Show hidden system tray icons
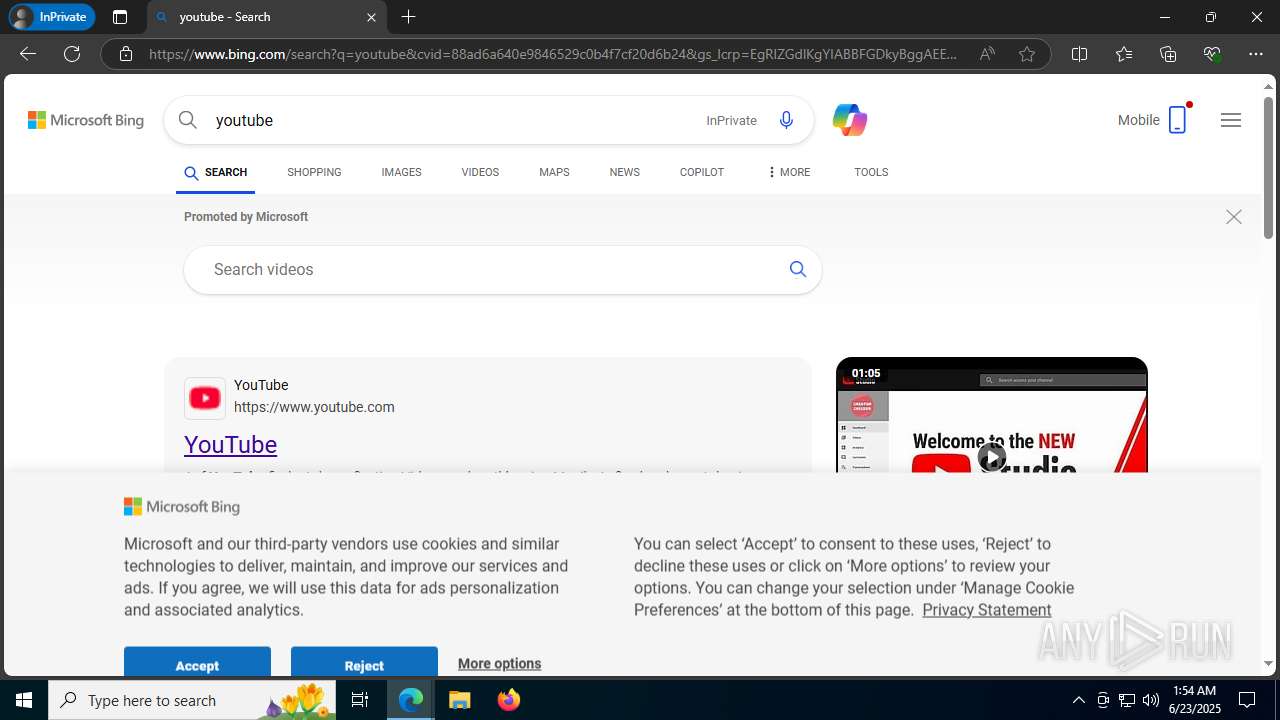Screen dimensions: 1280x720 click(1078, 700)
